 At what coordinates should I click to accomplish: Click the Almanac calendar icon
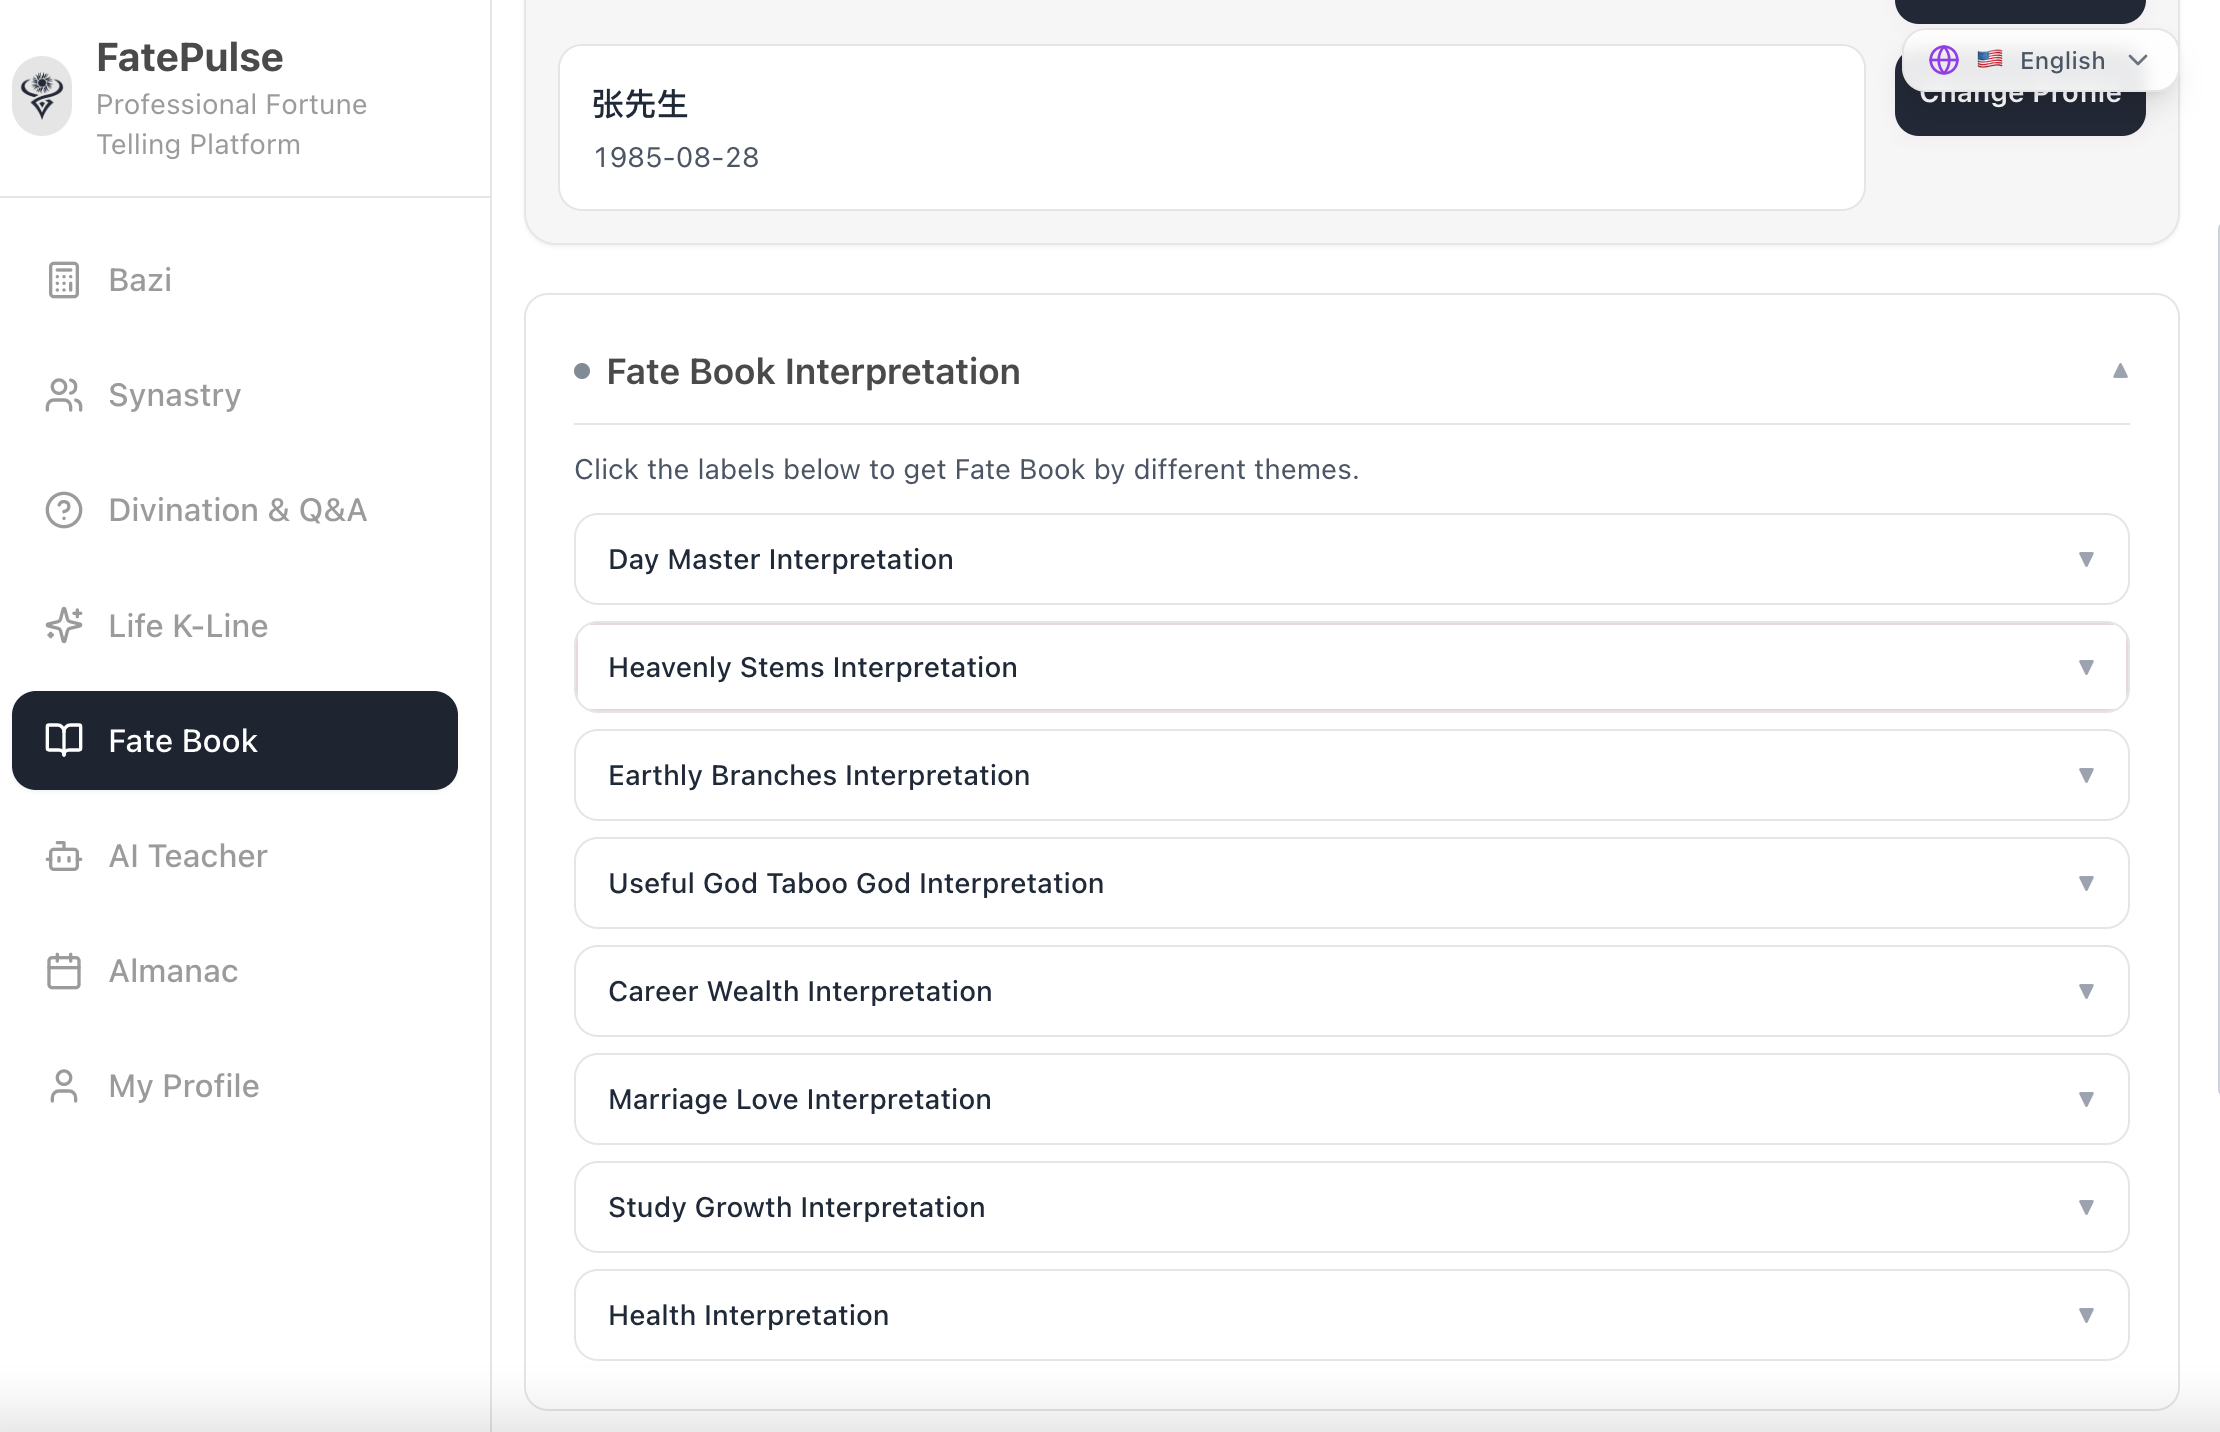(x=64, y=971)
